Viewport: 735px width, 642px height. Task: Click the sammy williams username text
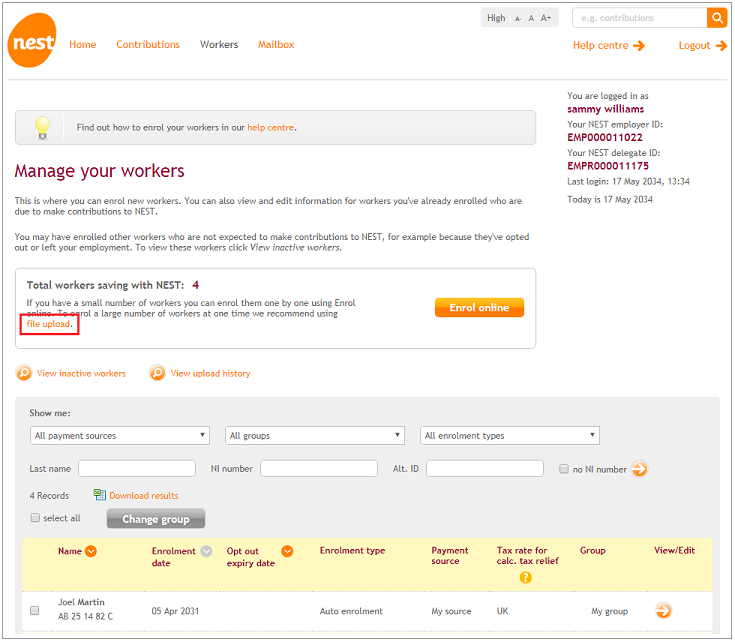tap(606, 109)
